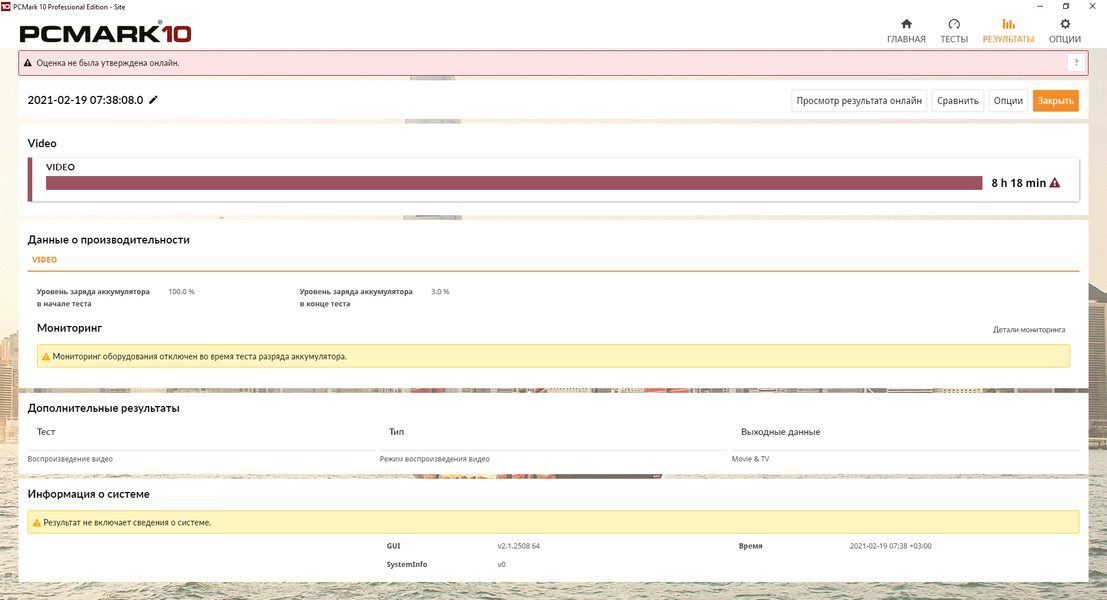This screenshot has height=600, width=1107.
Task: Click the result date 2021-02-19 07:38:08.0
Action: click(x=85, y=100)
